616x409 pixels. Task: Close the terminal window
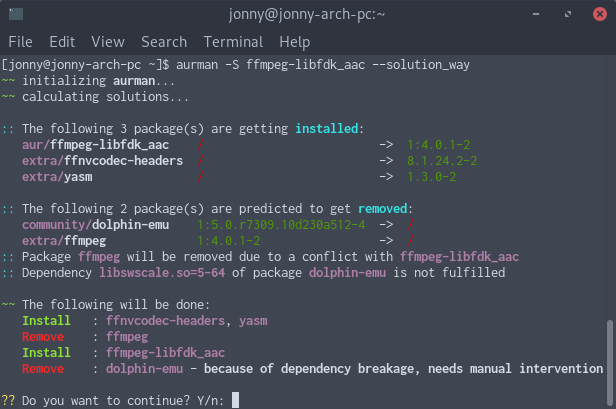click(x=600, y=15)
